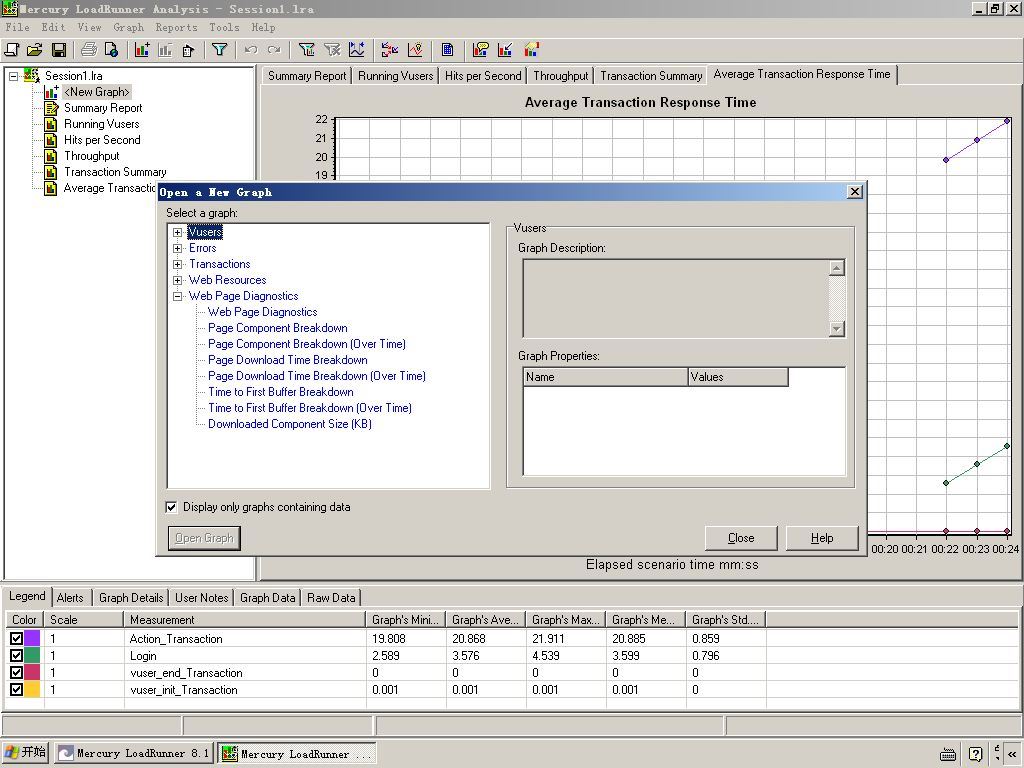Viewport: 1024px width, 768px height.
Task: Click the Close button in dialog
Action: click(741, 538)
